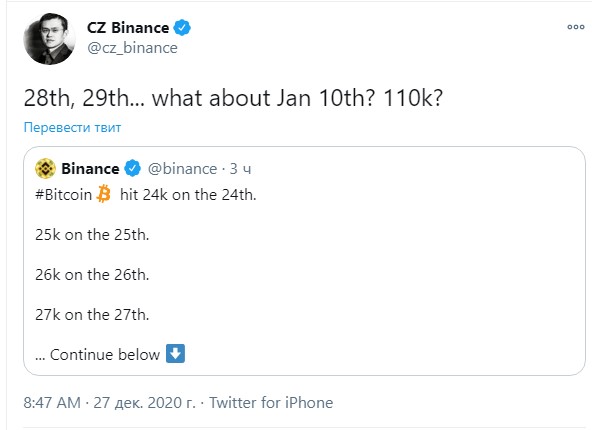
Task: Open the #Bitcoin hashtag link
Action: (x=63, y=195)
